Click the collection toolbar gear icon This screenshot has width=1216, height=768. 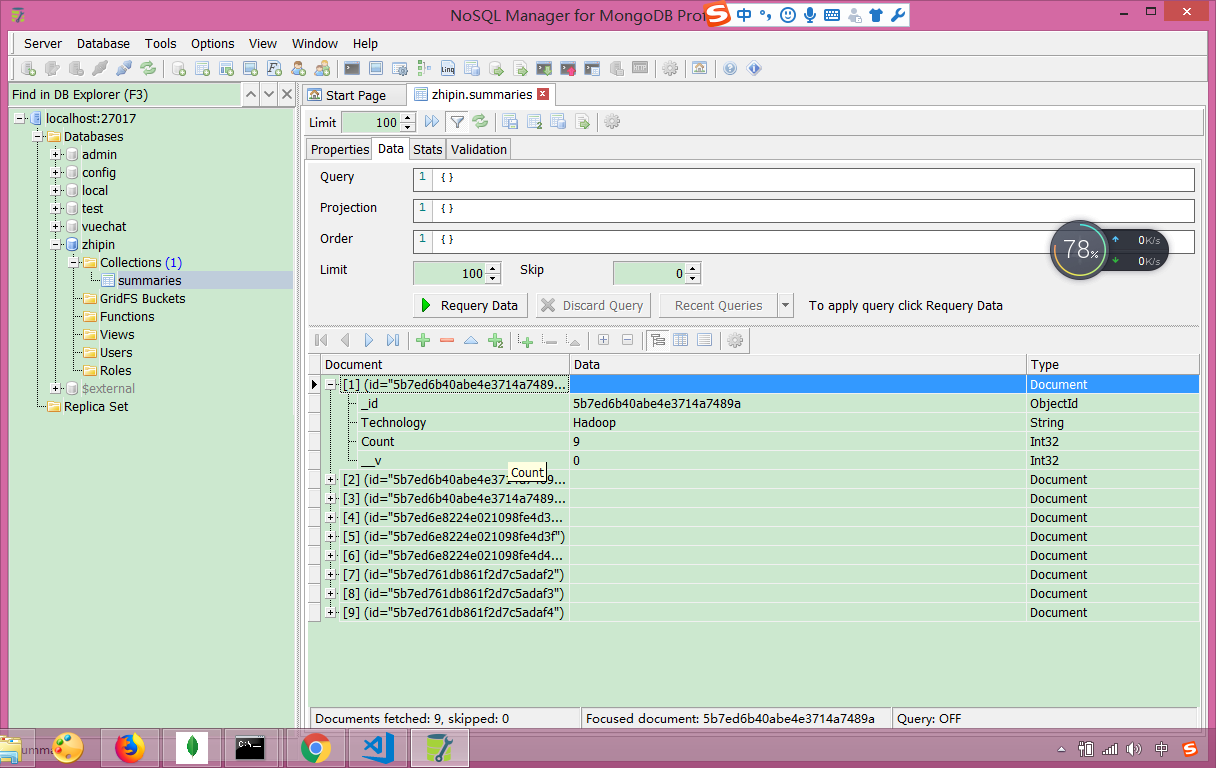(x=612, y=122)
